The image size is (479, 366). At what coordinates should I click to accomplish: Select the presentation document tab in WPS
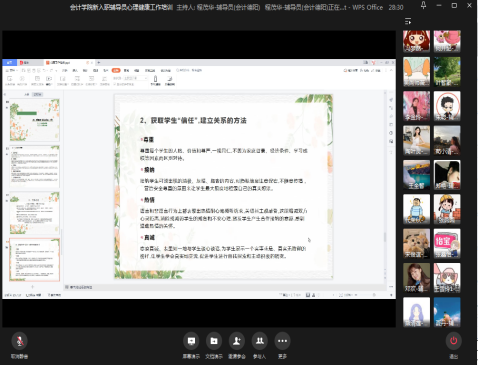(68, 62)
